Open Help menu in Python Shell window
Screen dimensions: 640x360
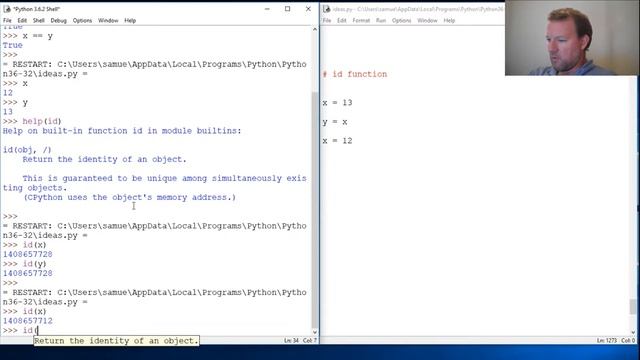pyautogui.click(x=130, y=20)
